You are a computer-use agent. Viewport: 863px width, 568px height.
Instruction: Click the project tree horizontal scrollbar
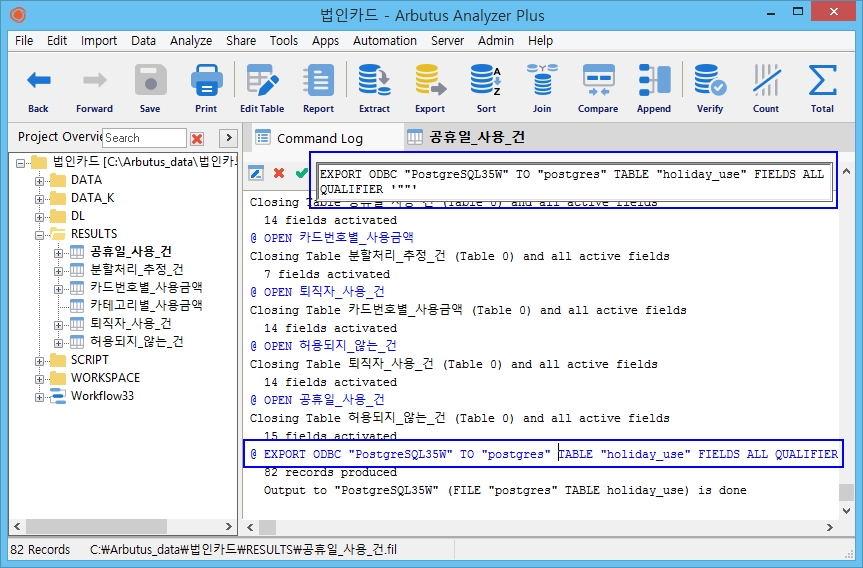click(96, 527)
